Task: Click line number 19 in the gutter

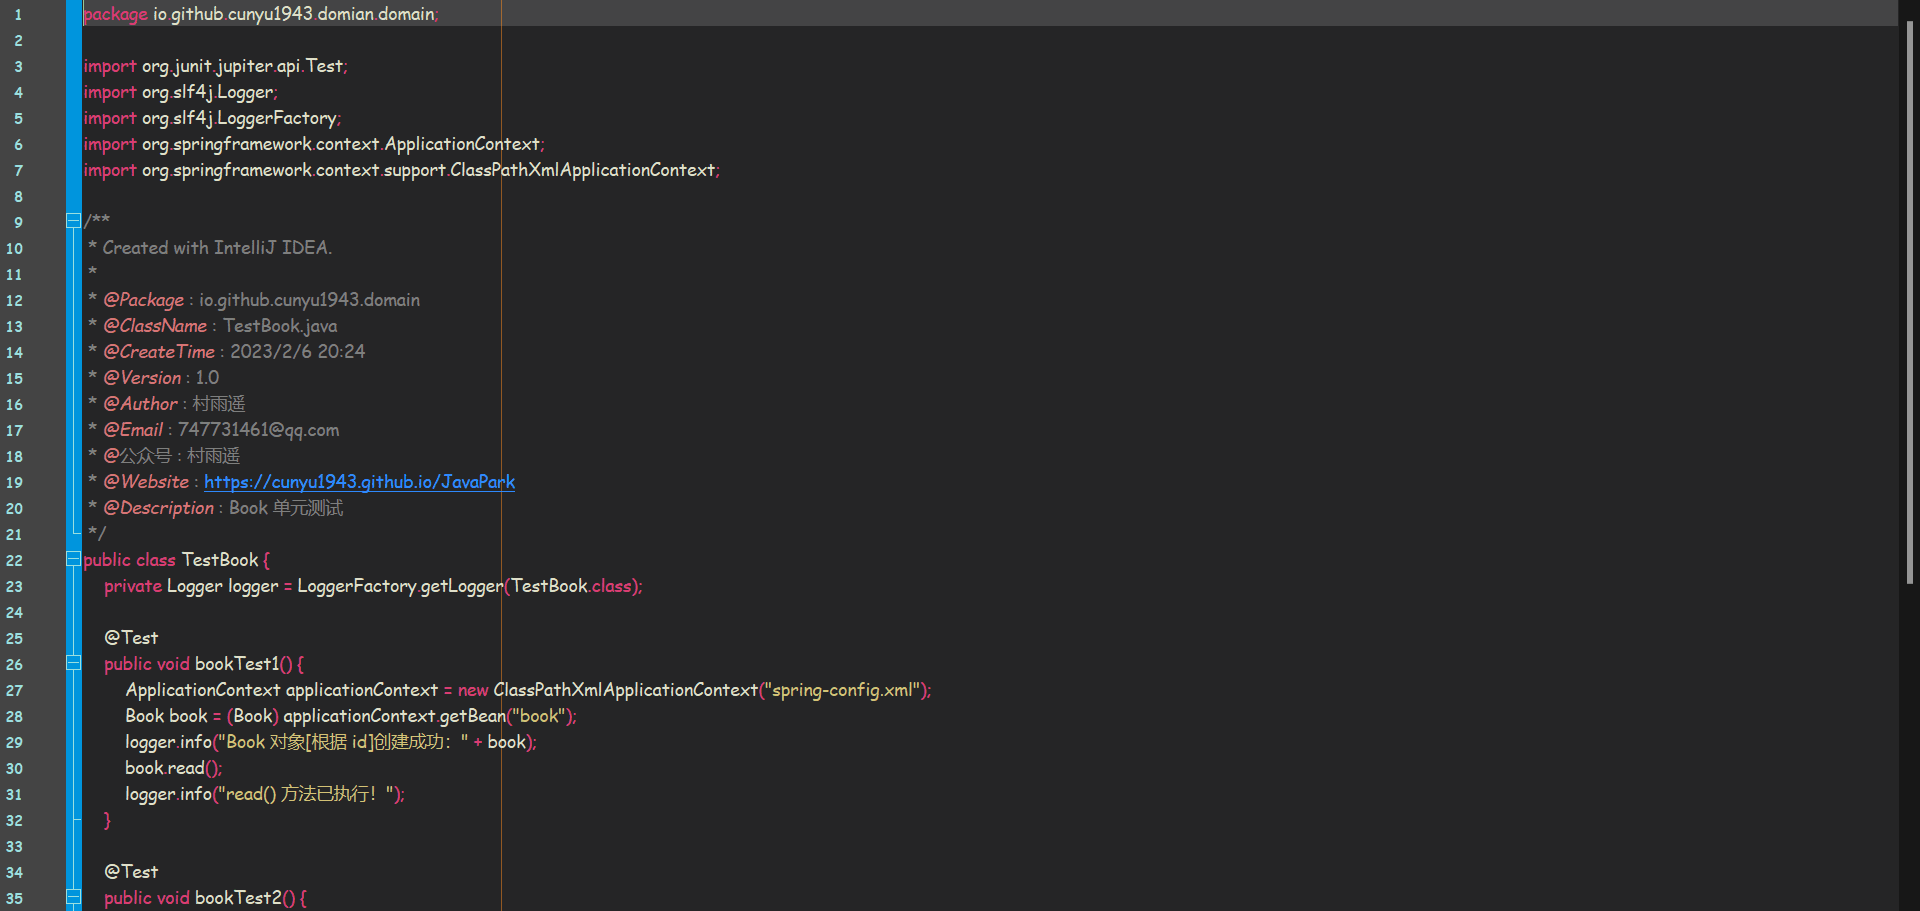Action: click(14, 483)
